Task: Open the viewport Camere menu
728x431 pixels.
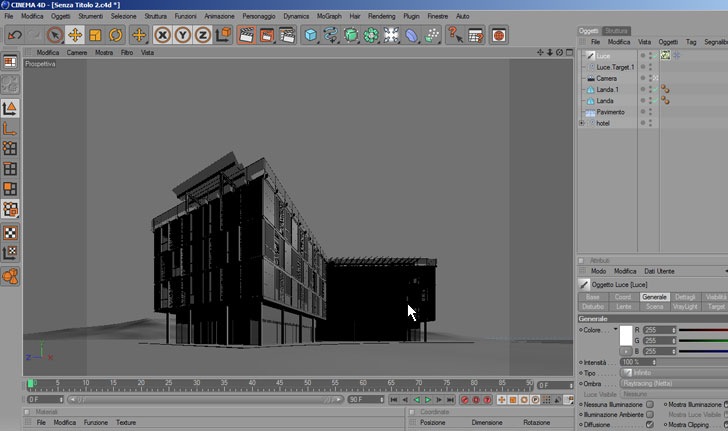Action: click(77, 52)
